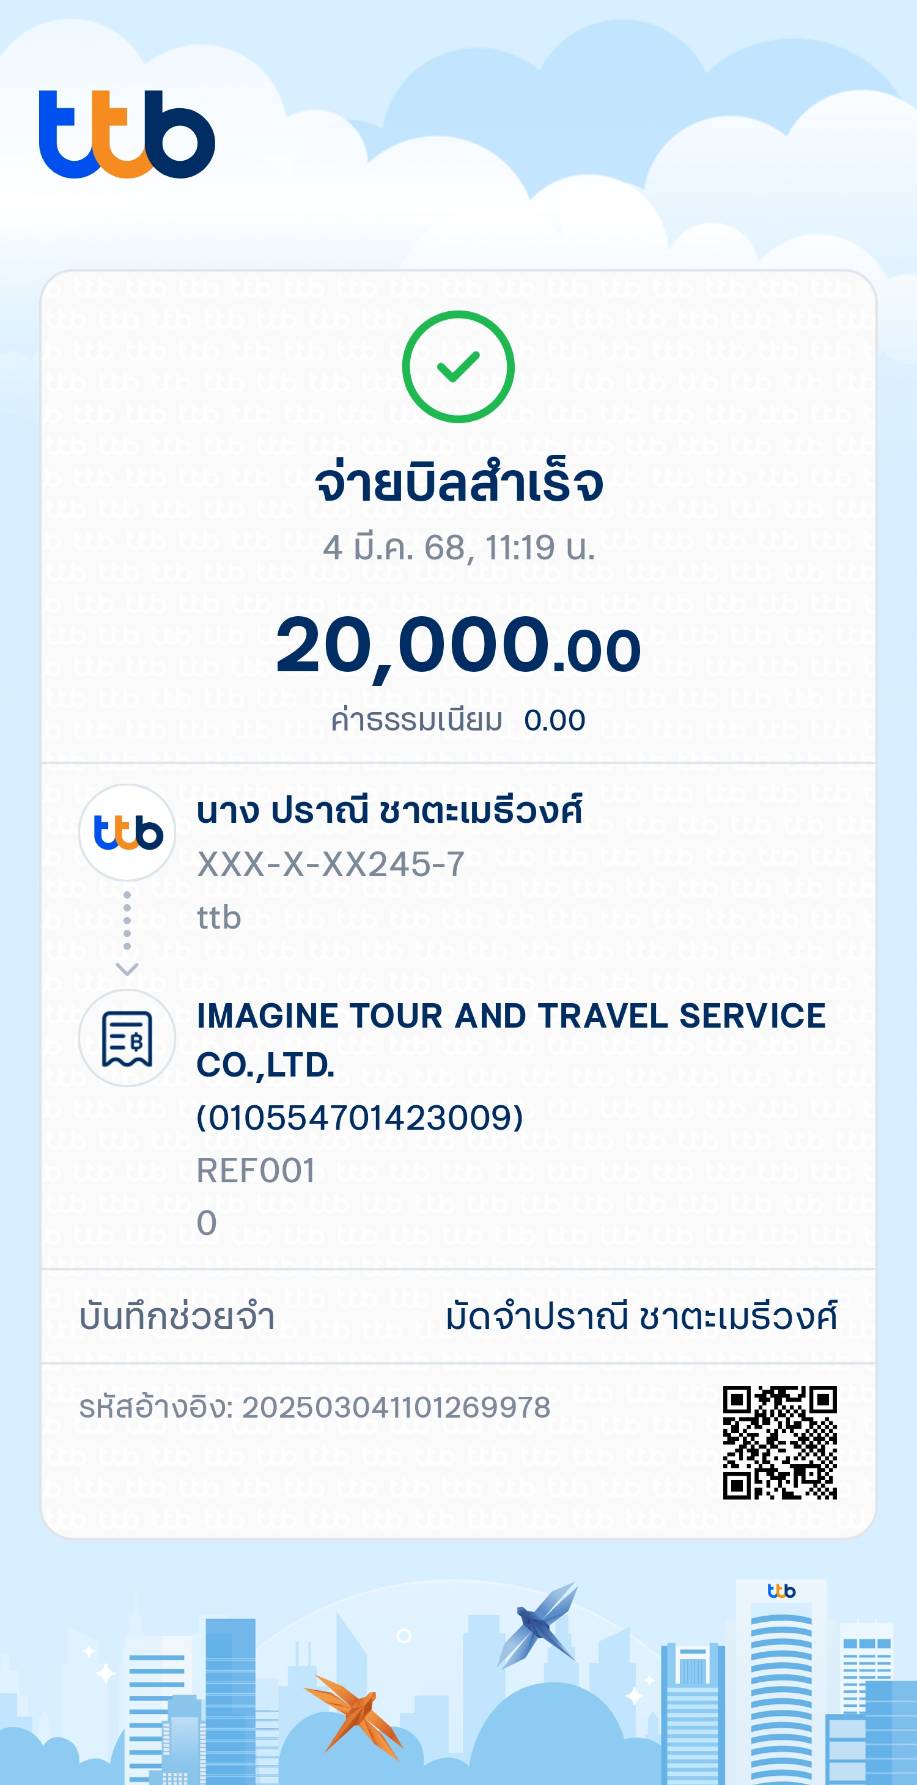Click the biller tax ID (010554701423009)
The height and width of the screenshot is (1785, 917).
[360, 1117]
